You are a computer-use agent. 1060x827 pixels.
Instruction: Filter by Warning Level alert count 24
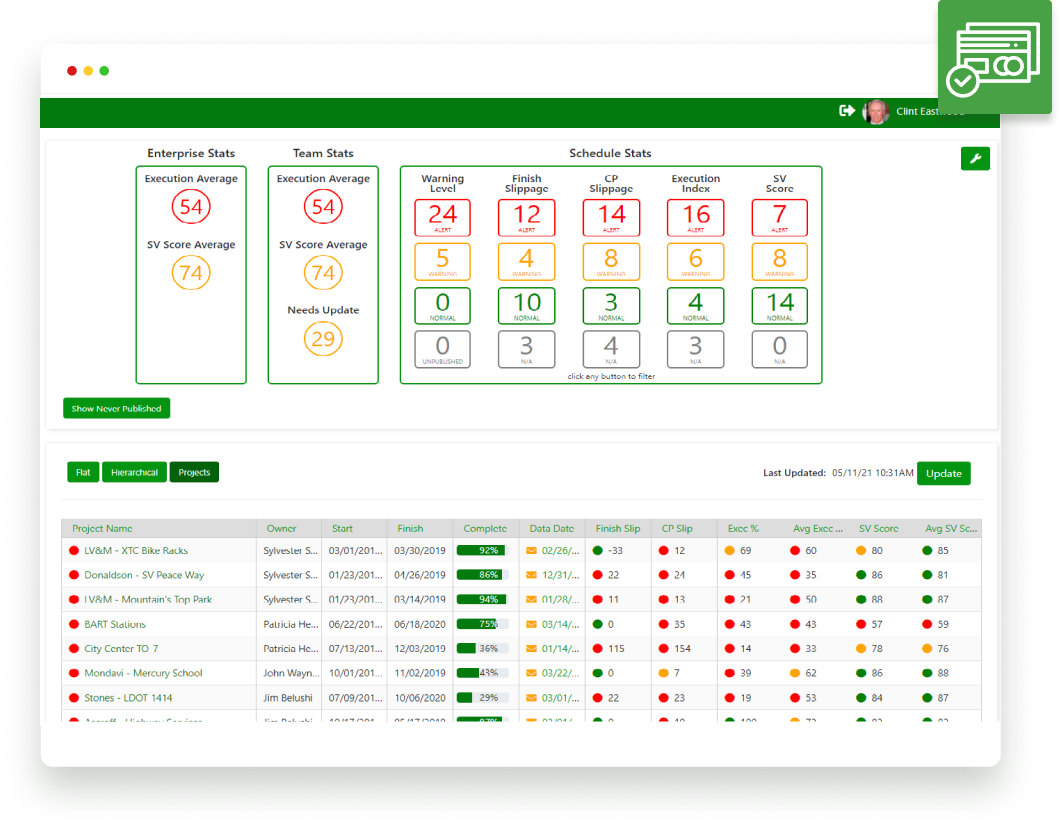442,217
